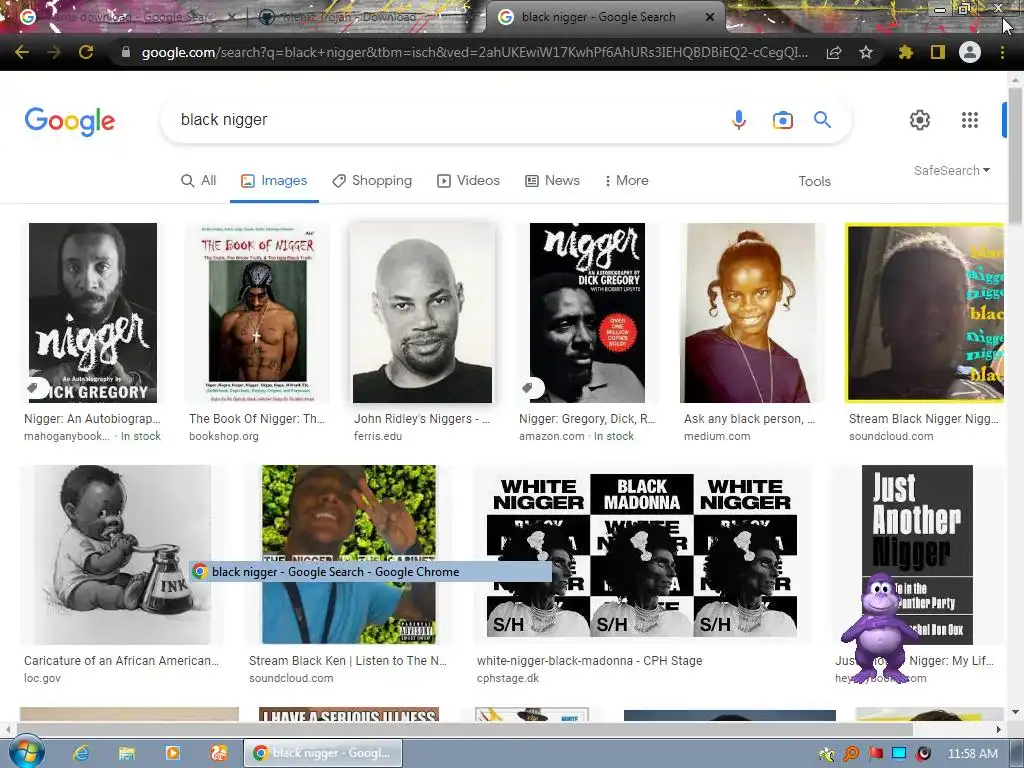Open the cphstage.dk Black Madonna thumbnail
Screen dimensions: 1024x768
pyautogui.click(x=642, y=554)
